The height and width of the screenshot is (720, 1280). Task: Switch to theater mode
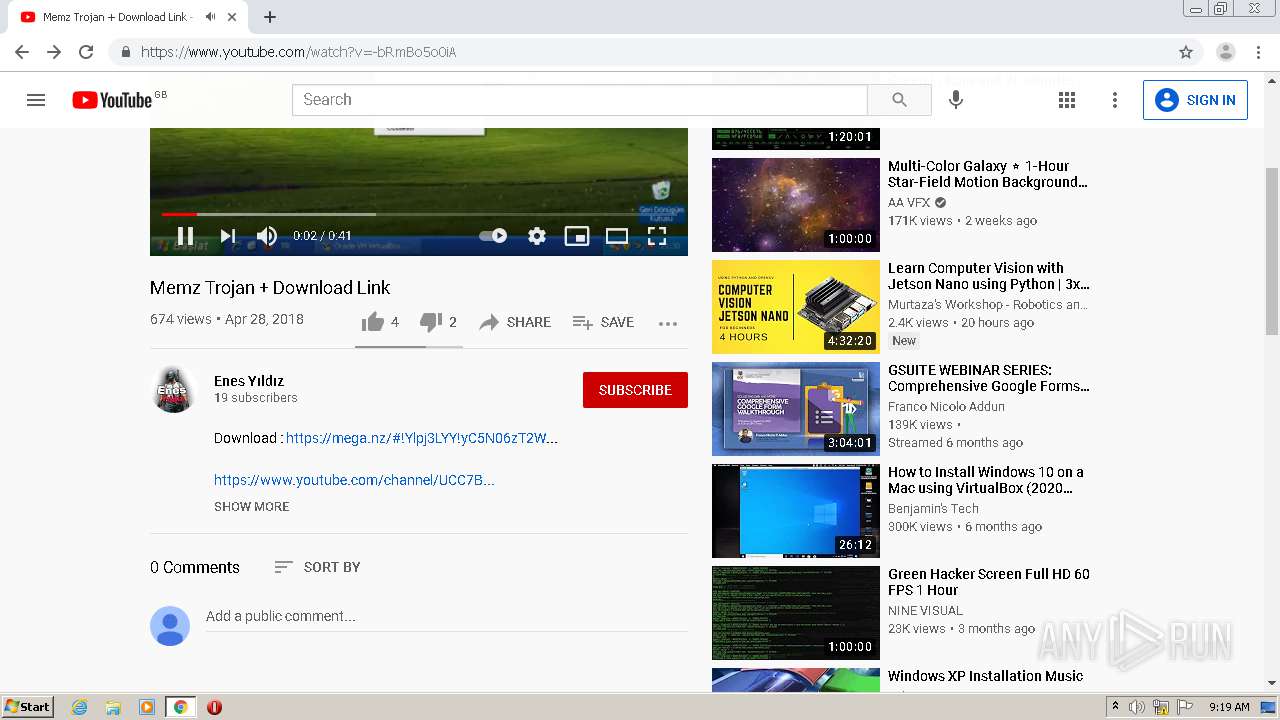click(617, 236)
